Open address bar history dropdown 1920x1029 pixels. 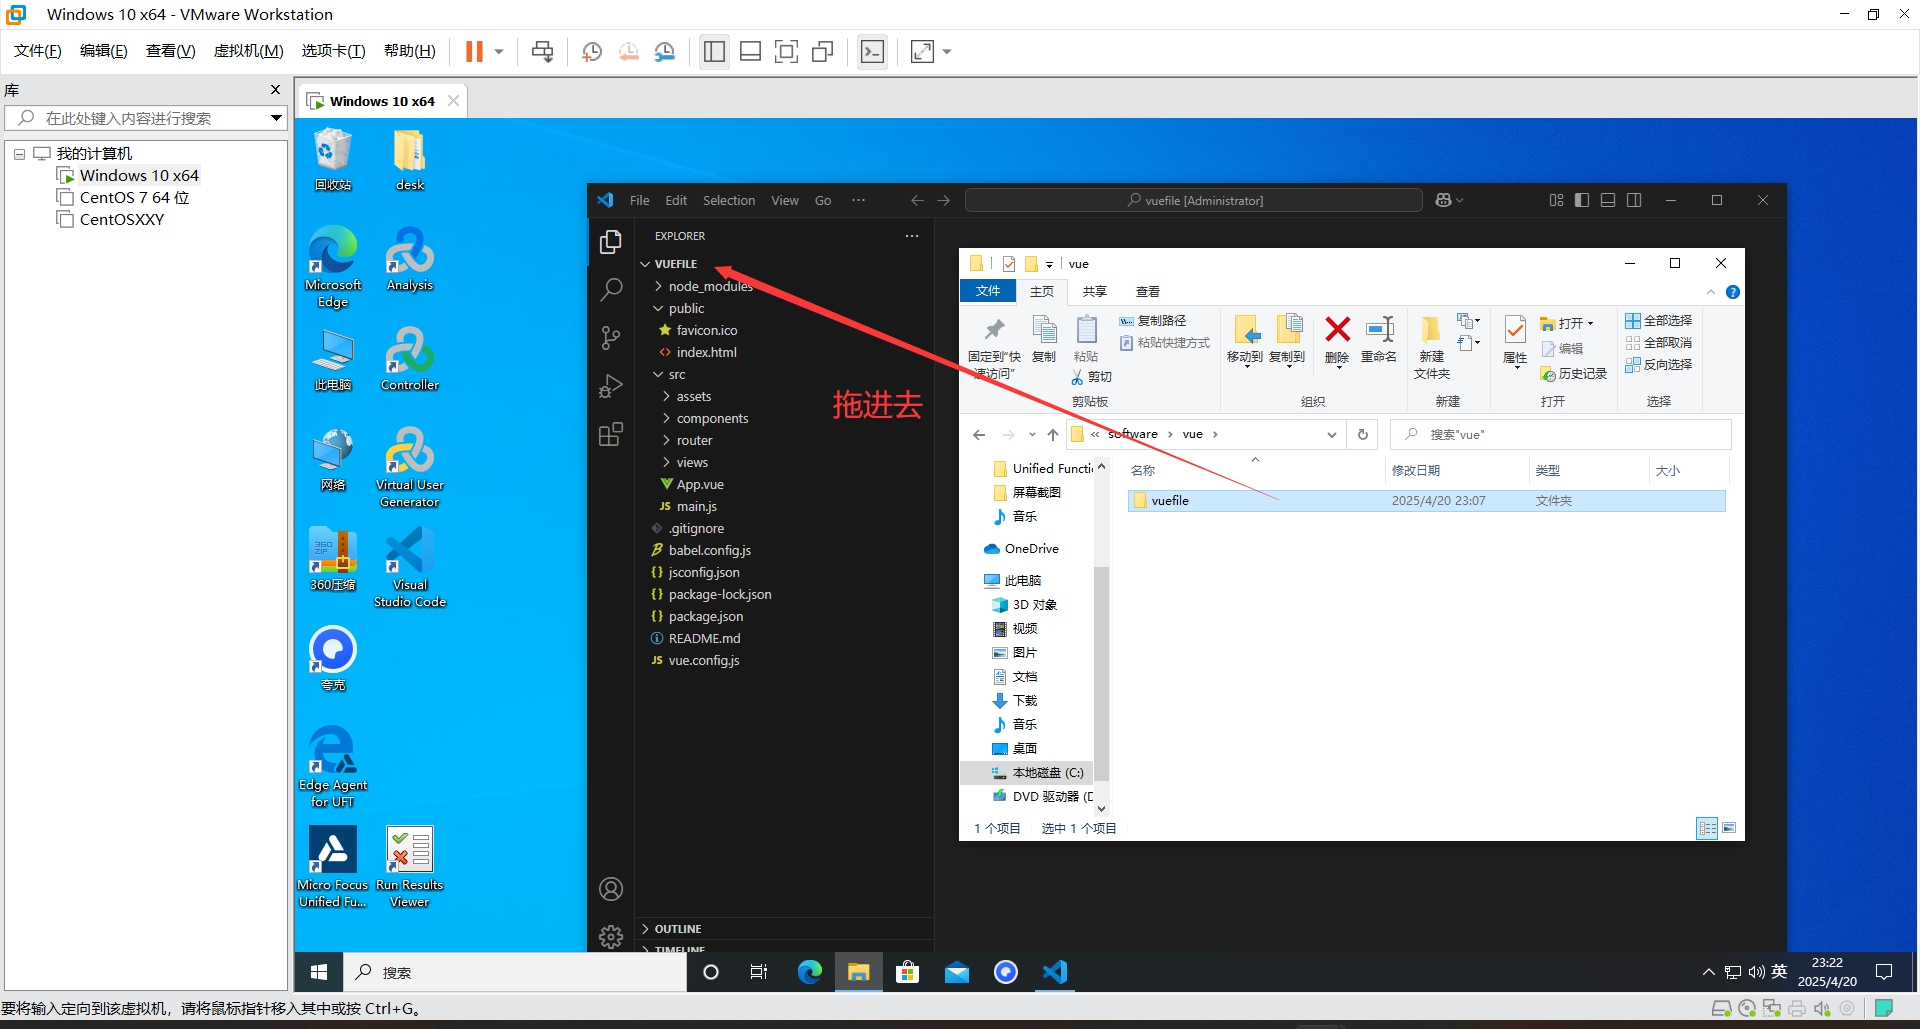(1331, 434)
